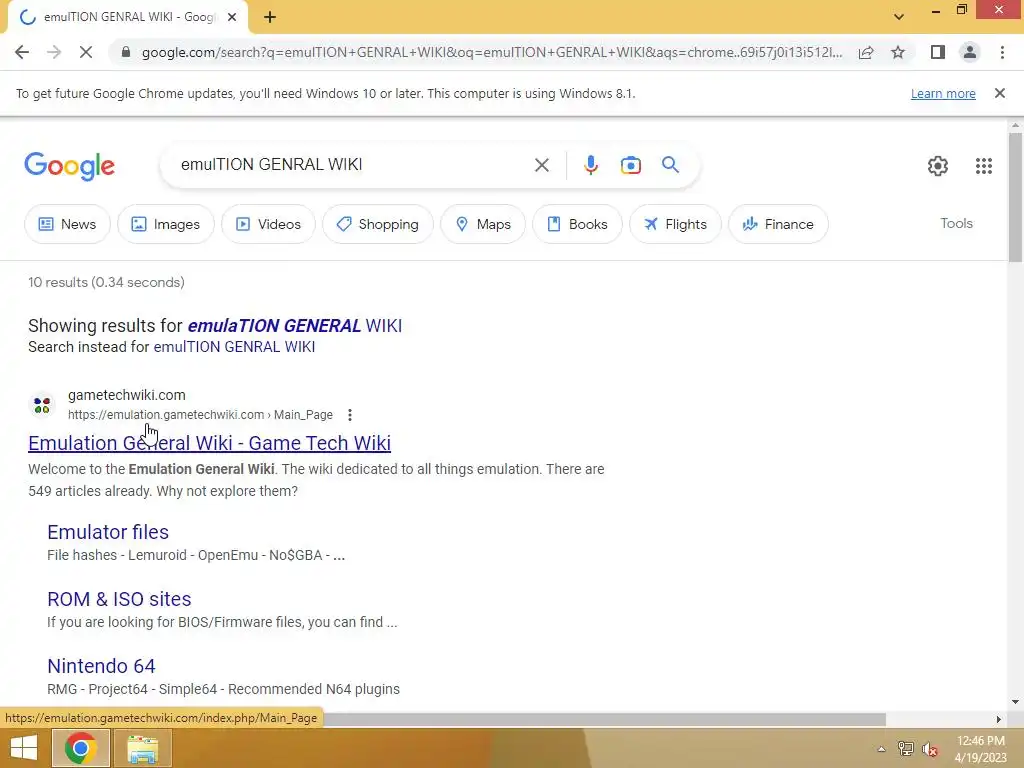Open the tab search chevron
This screenshot has width=1024, height=768.
point(899,17)
